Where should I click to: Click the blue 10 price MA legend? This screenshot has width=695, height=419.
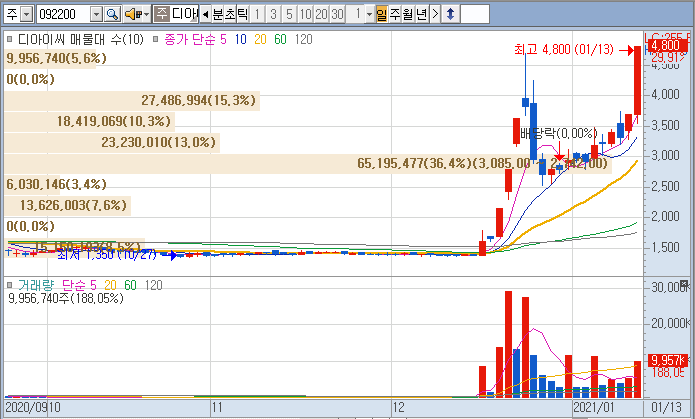click(241, 39)
